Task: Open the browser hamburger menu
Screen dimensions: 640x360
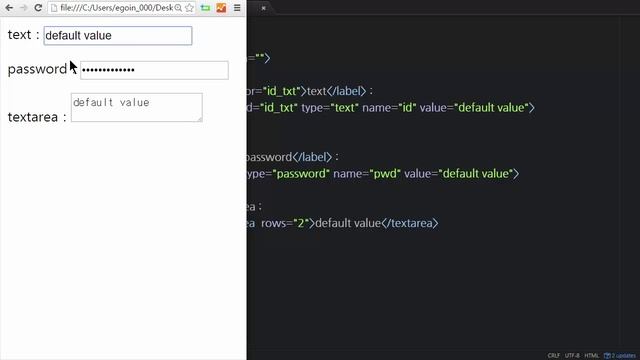Action: click(x=237, y=8)
